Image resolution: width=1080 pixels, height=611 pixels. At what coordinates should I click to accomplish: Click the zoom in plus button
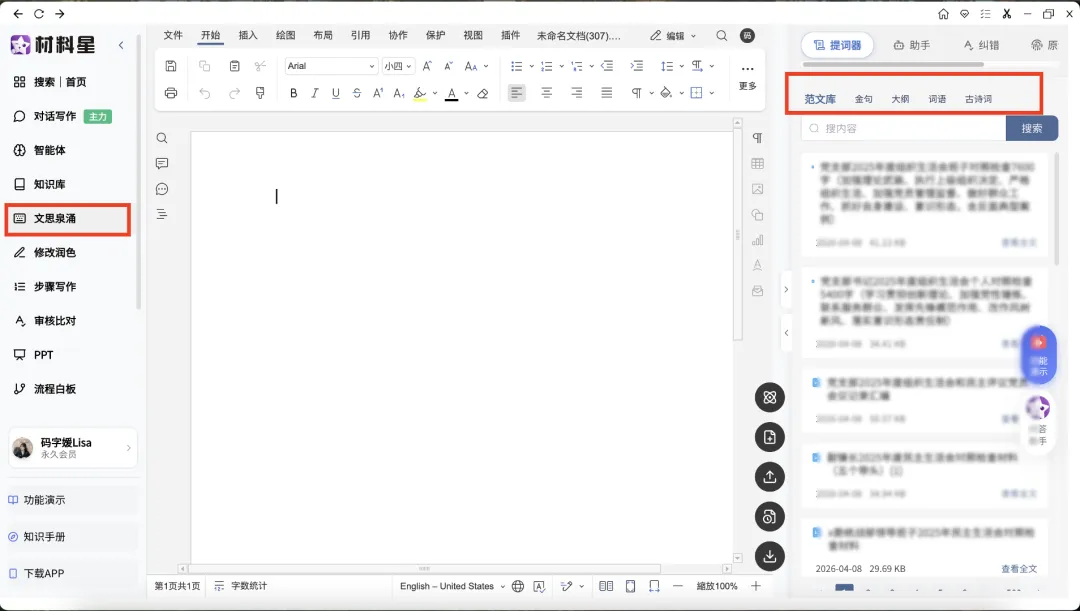coord(756,586)
